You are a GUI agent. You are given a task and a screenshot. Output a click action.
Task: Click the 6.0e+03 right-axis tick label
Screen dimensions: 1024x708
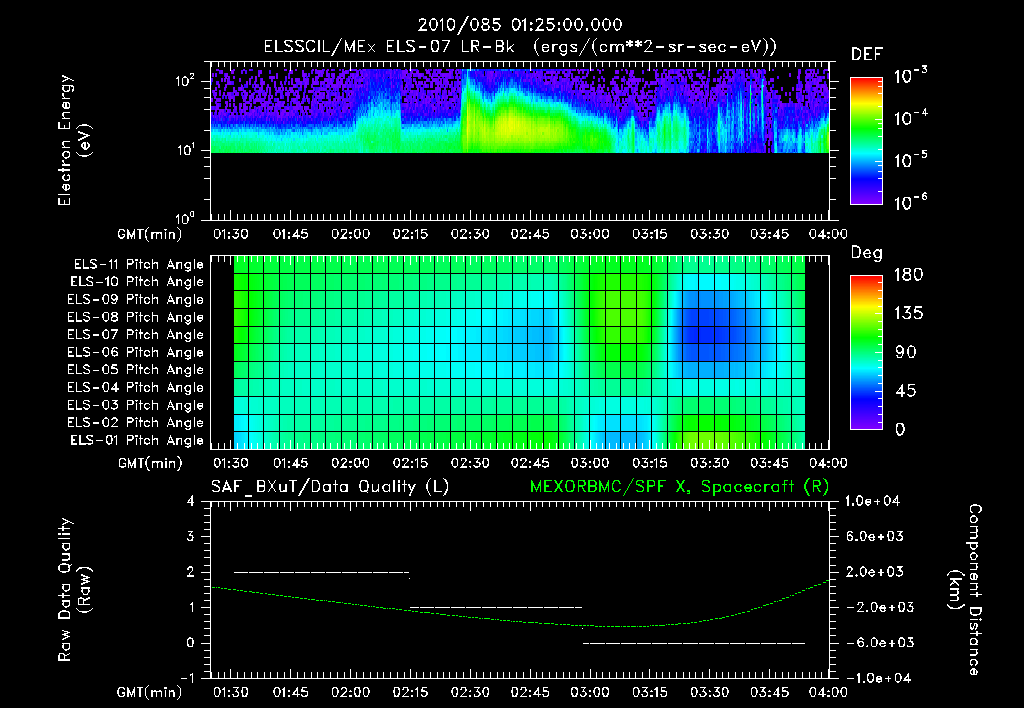pos(874,536)
